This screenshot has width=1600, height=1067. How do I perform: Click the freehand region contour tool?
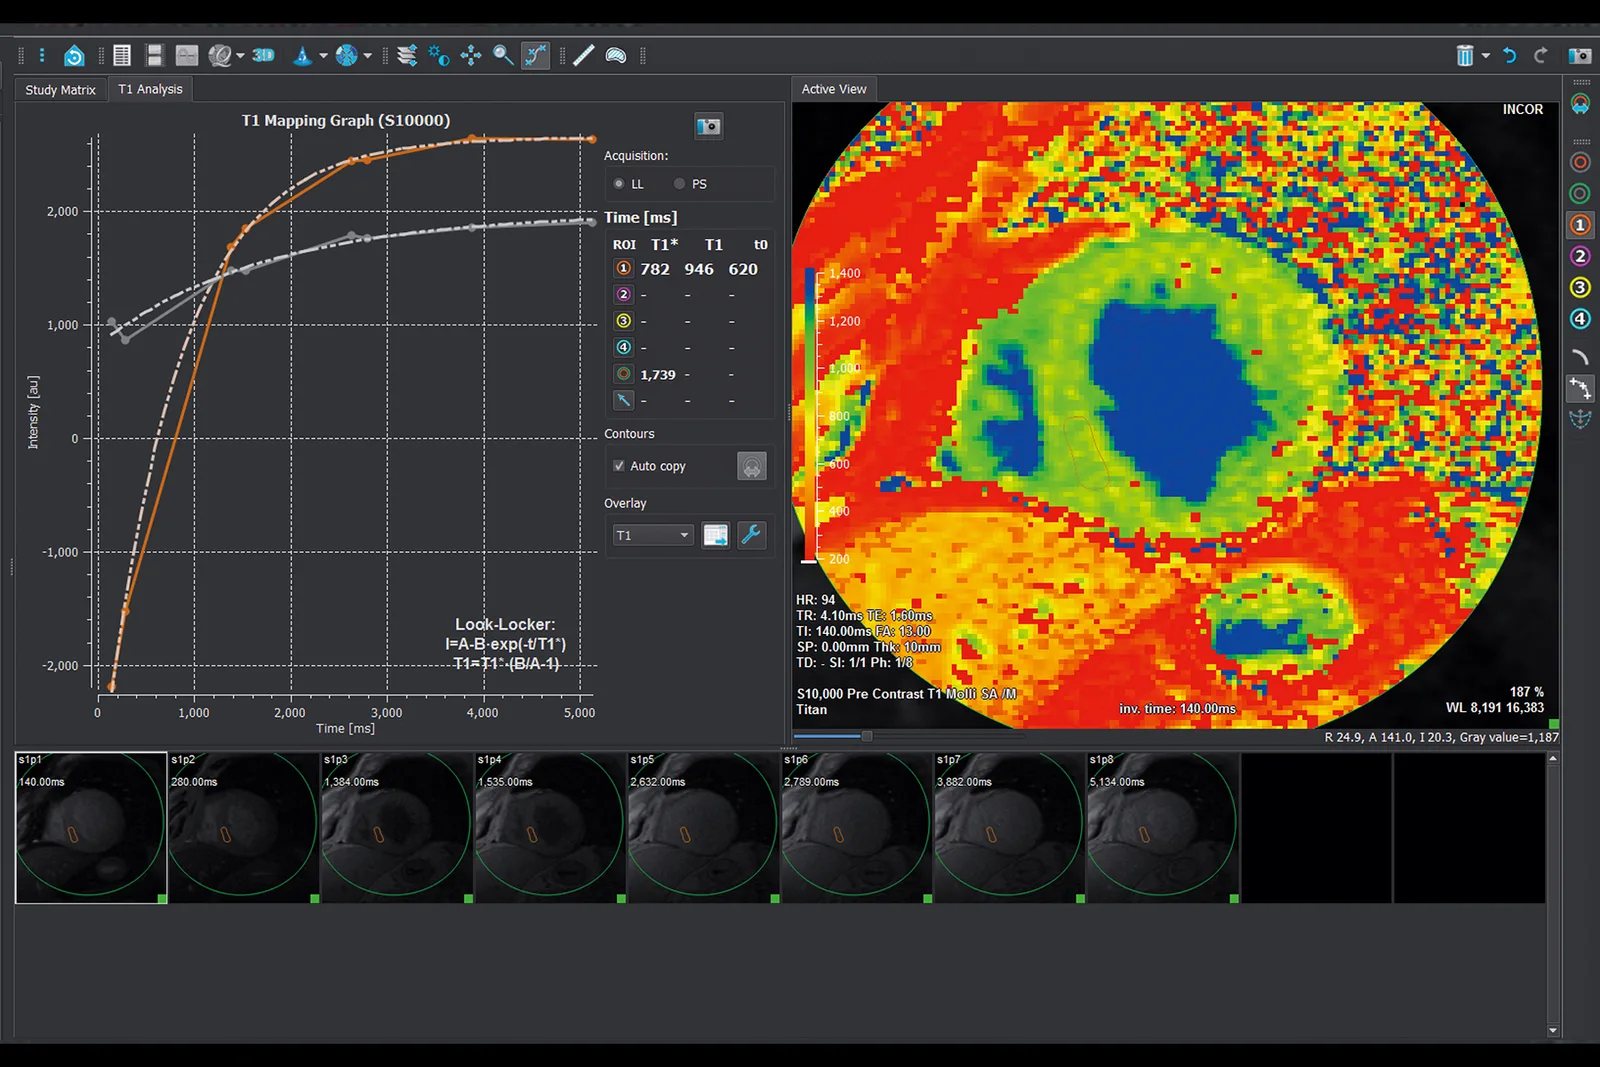click(x=616, y=56)
